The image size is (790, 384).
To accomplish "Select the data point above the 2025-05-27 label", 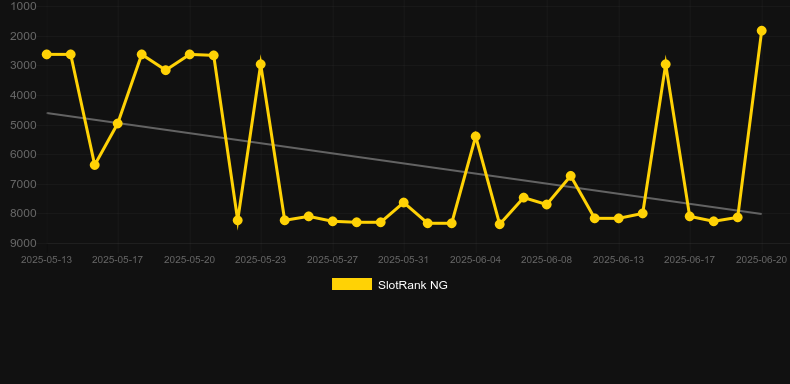I will click(x=333, y=221).
